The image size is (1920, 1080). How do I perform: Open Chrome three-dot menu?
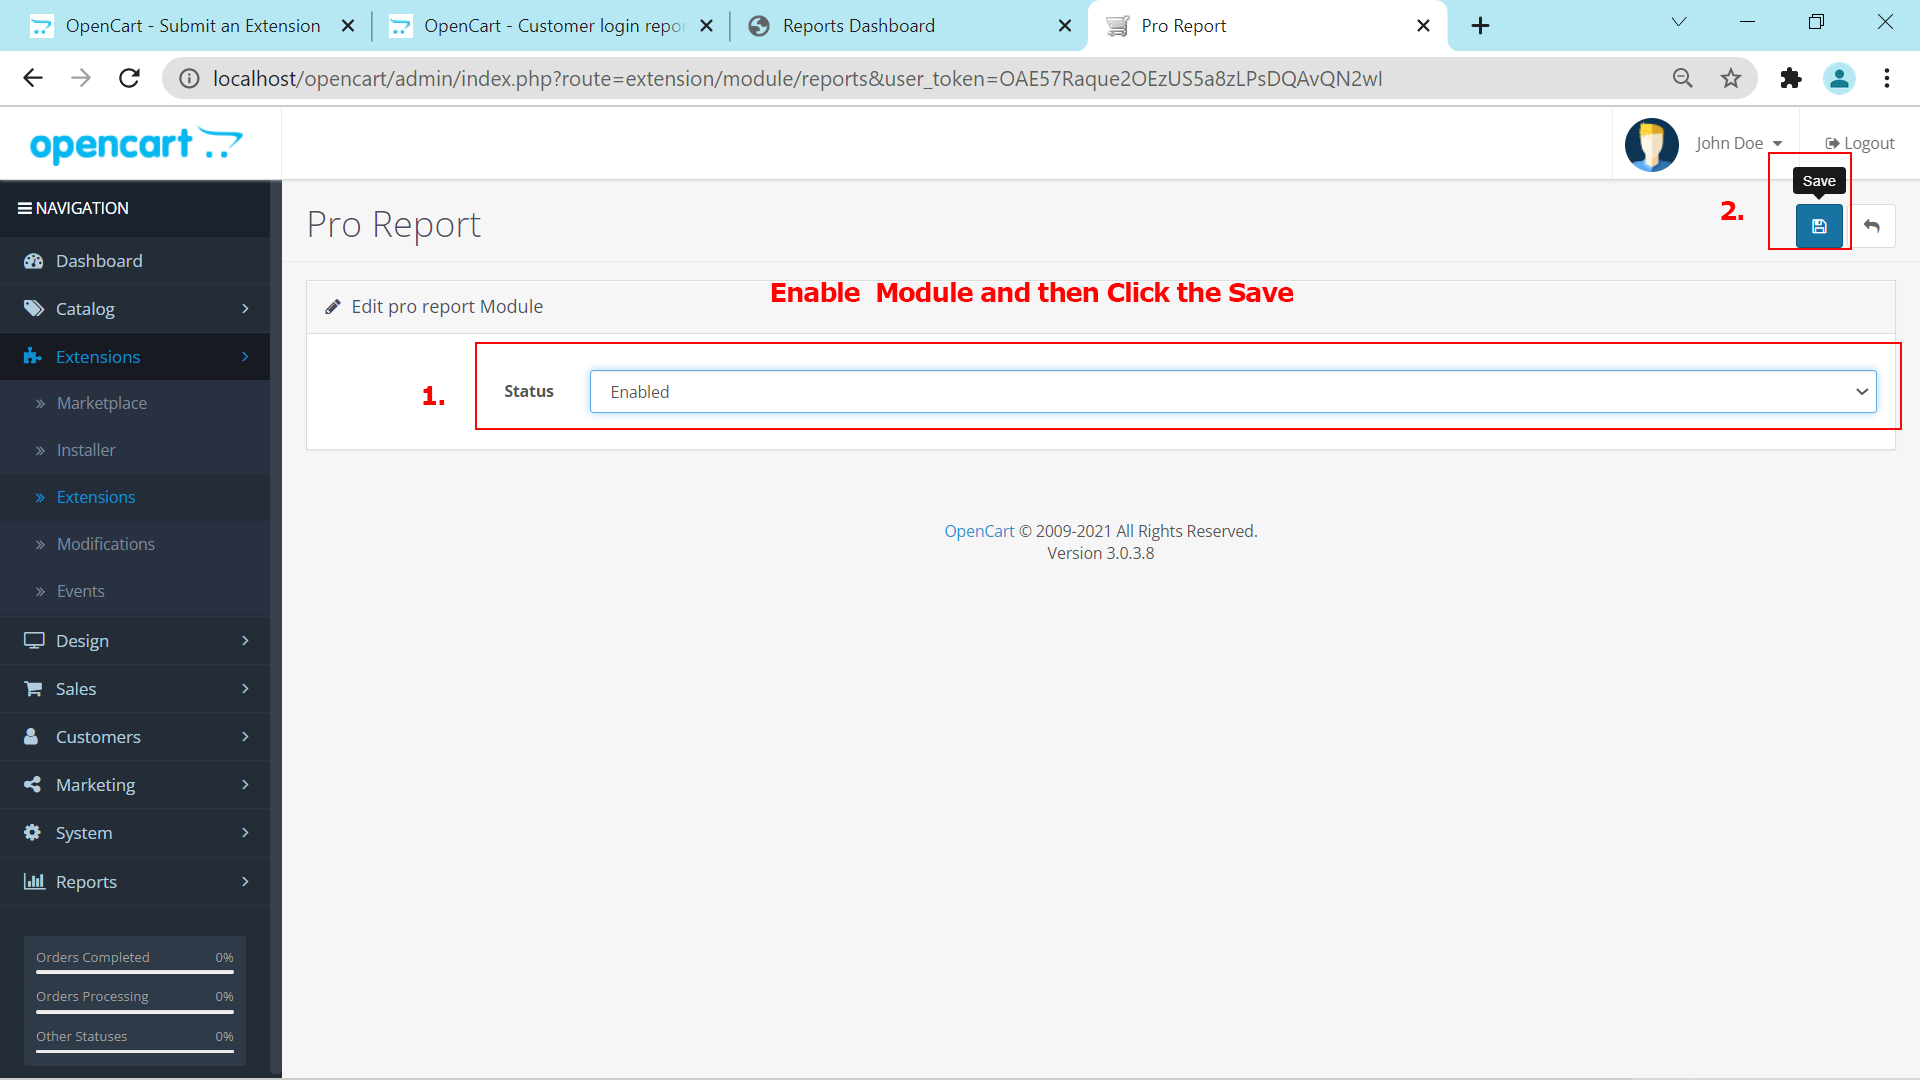tap(1887, 78)
